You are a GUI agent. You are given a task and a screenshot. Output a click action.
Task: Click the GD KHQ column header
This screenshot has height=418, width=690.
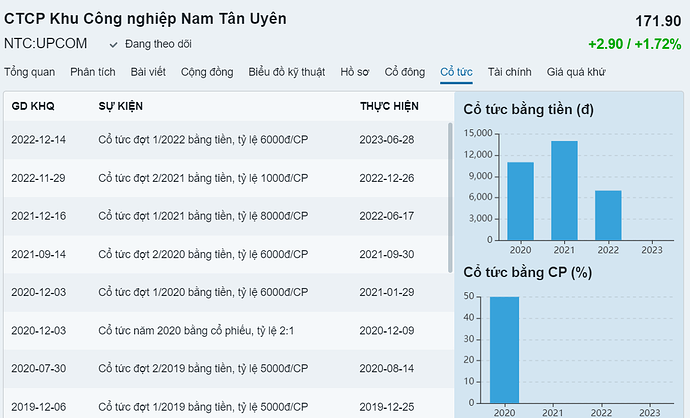pyautogui.click(x=33, y=106)
